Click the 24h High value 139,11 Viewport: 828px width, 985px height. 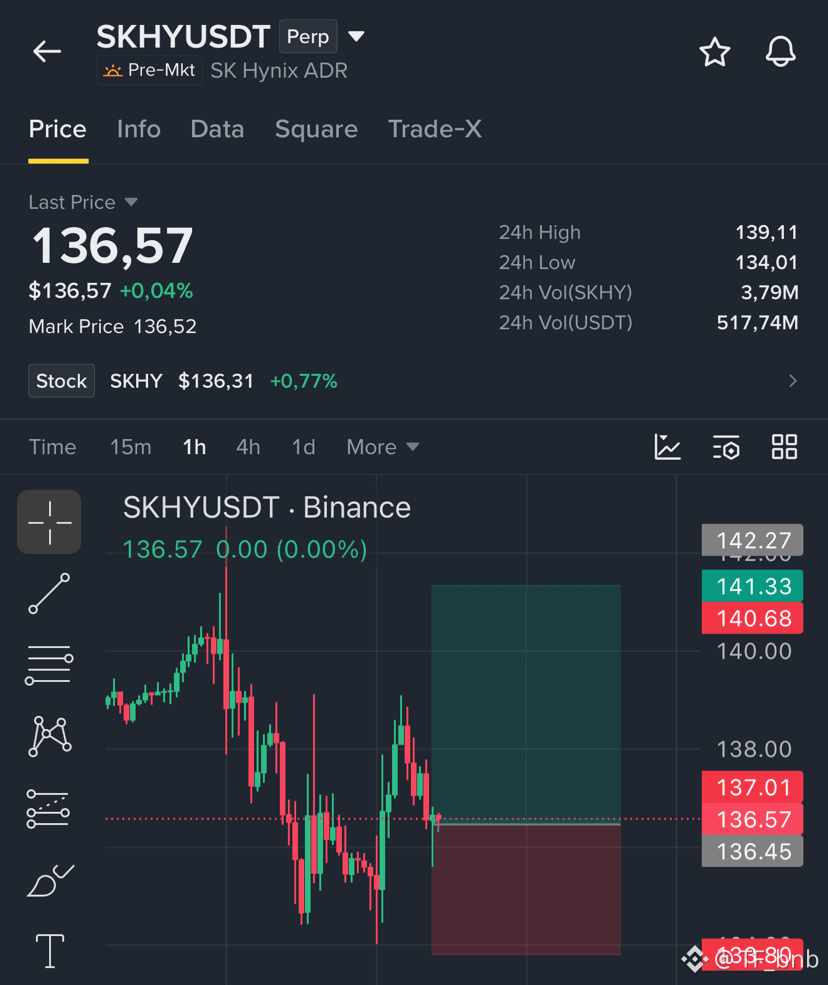pyautogui.click(x=766, y=232)
